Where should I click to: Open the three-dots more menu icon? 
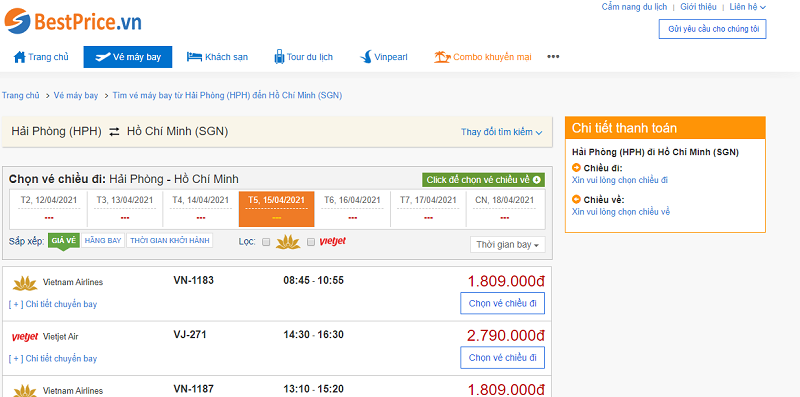(x=553, y=57)
